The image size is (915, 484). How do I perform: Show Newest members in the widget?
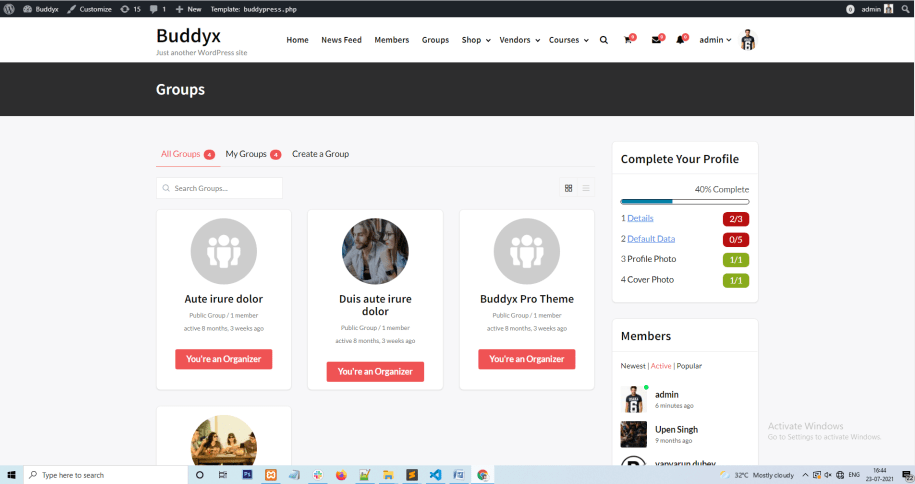(633, 365)
